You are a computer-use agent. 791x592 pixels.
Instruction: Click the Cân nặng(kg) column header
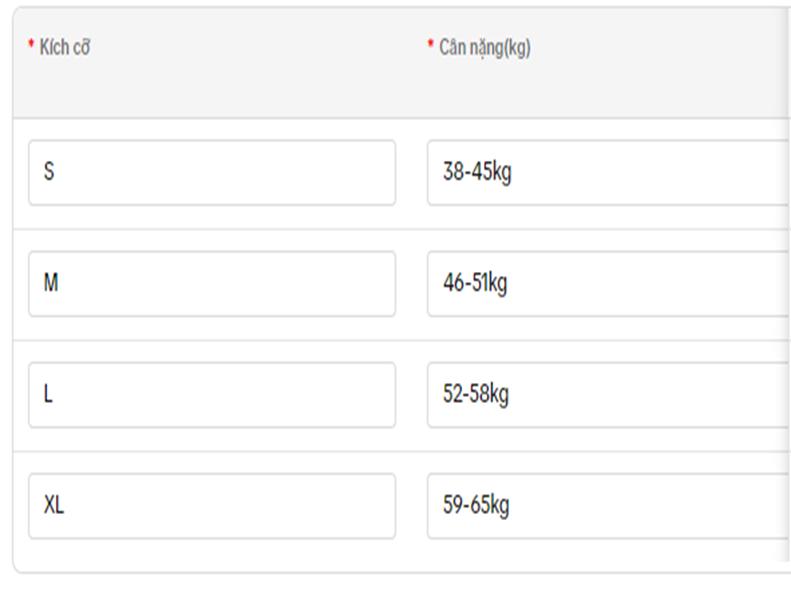(485, 48)
